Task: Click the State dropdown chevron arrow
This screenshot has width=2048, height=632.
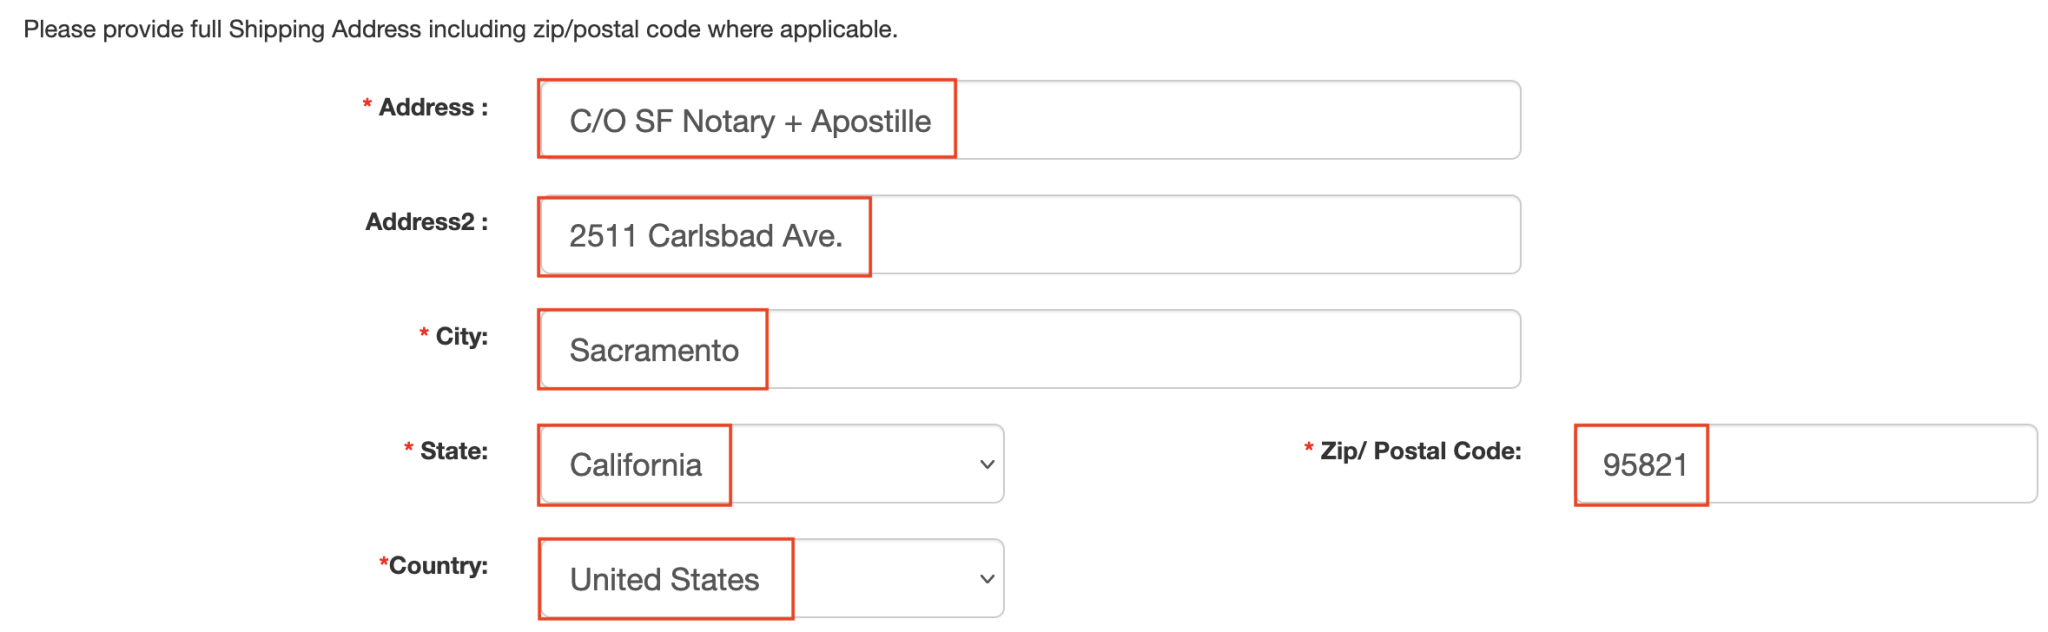Action: [x=987, y=464]
